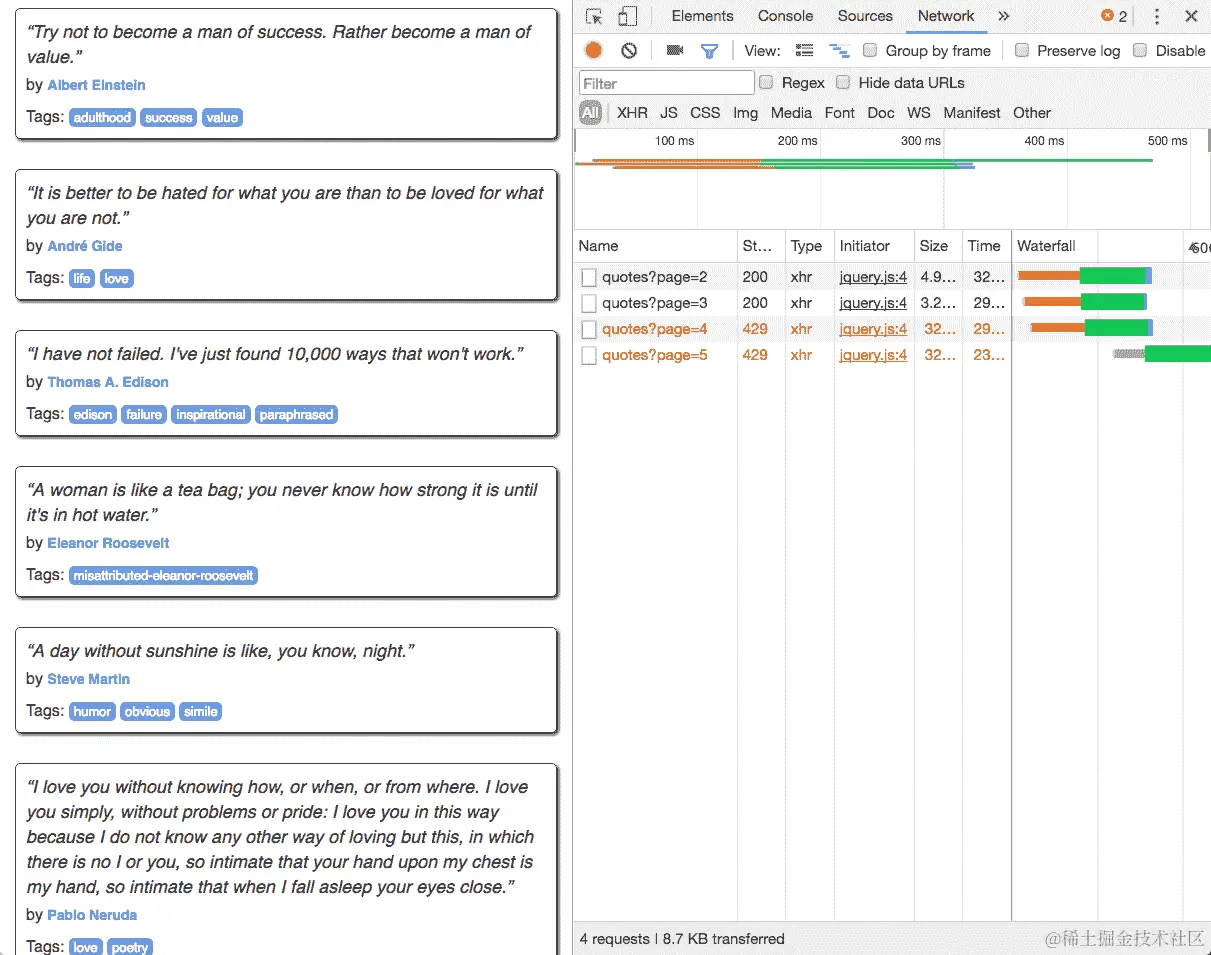Click the adulthood tag
Viewport: 1211px width, 955px height.
[102, 118]
